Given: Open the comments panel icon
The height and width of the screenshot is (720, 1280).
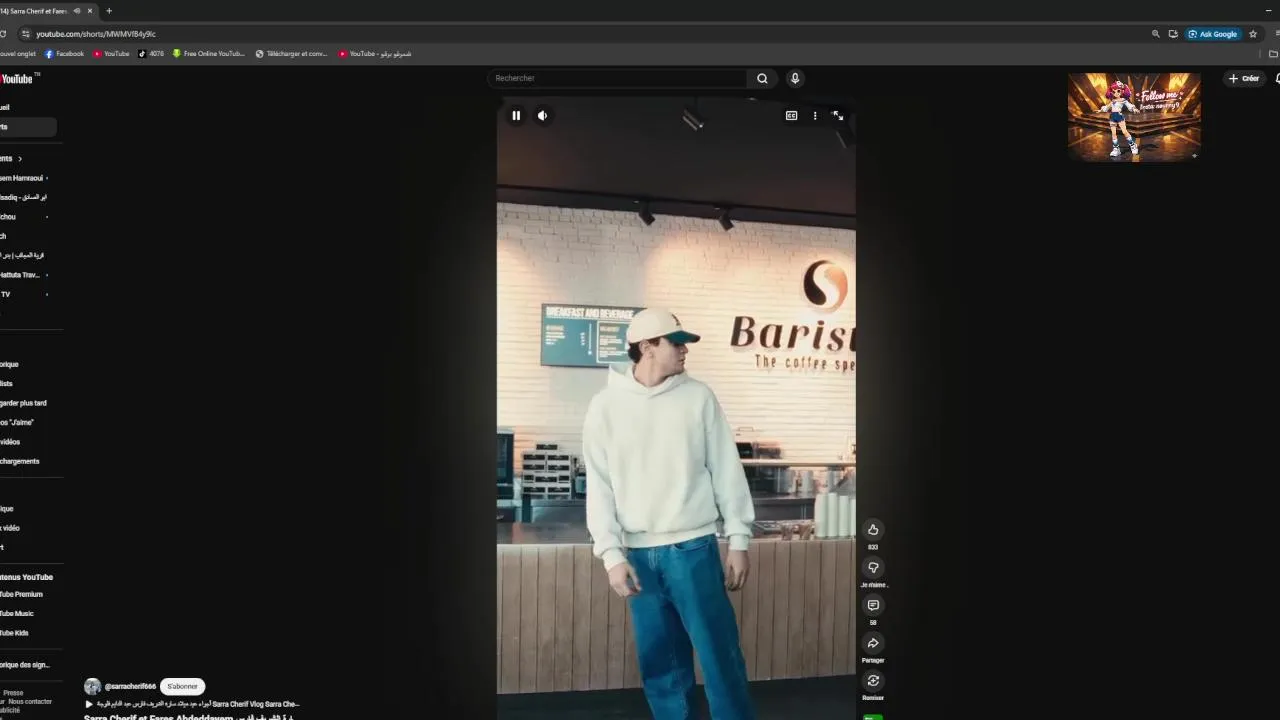Looking at the screenshot, I should (x=873, y=606).
